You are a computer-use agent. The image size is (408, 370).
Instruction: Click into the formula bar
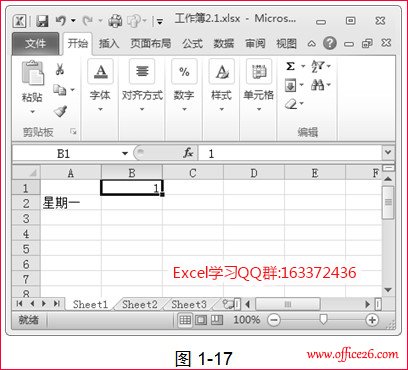[x=290, y=154]
